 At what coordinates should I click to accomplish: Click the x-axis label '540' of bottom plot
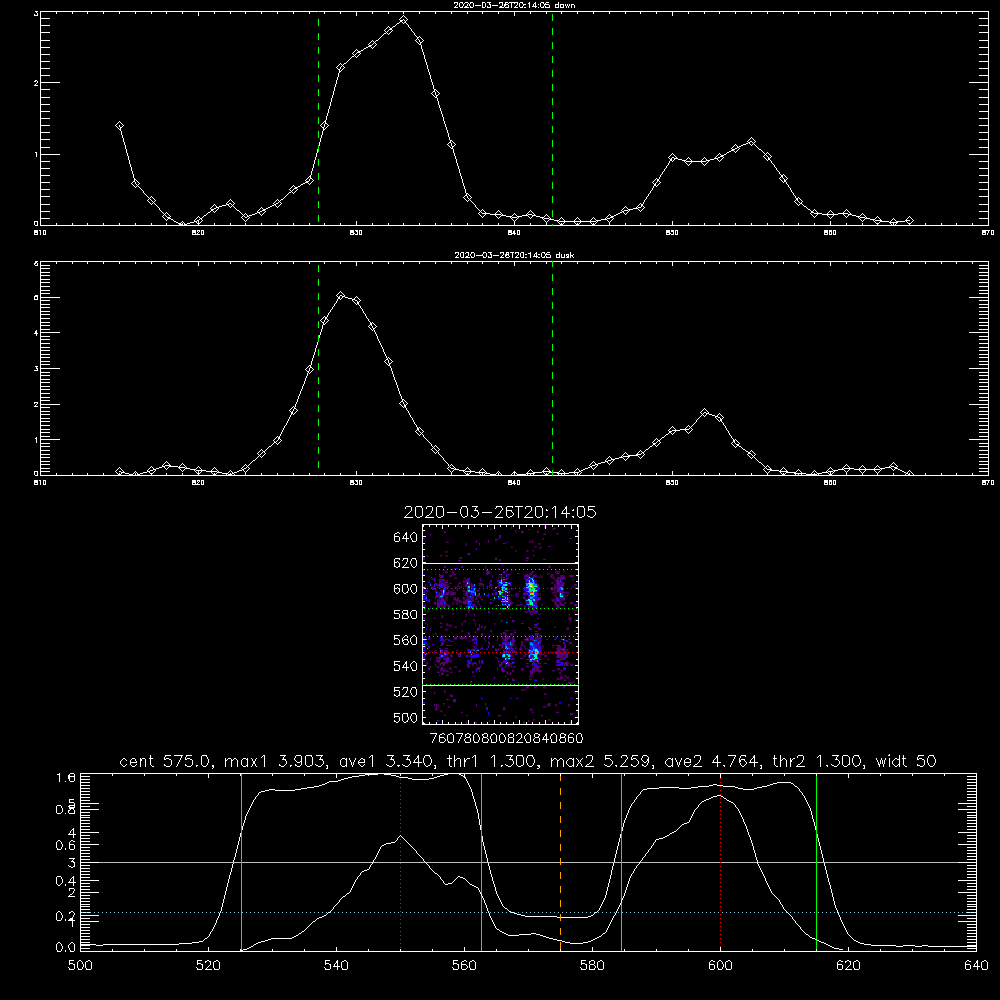[x=336, y=966]
